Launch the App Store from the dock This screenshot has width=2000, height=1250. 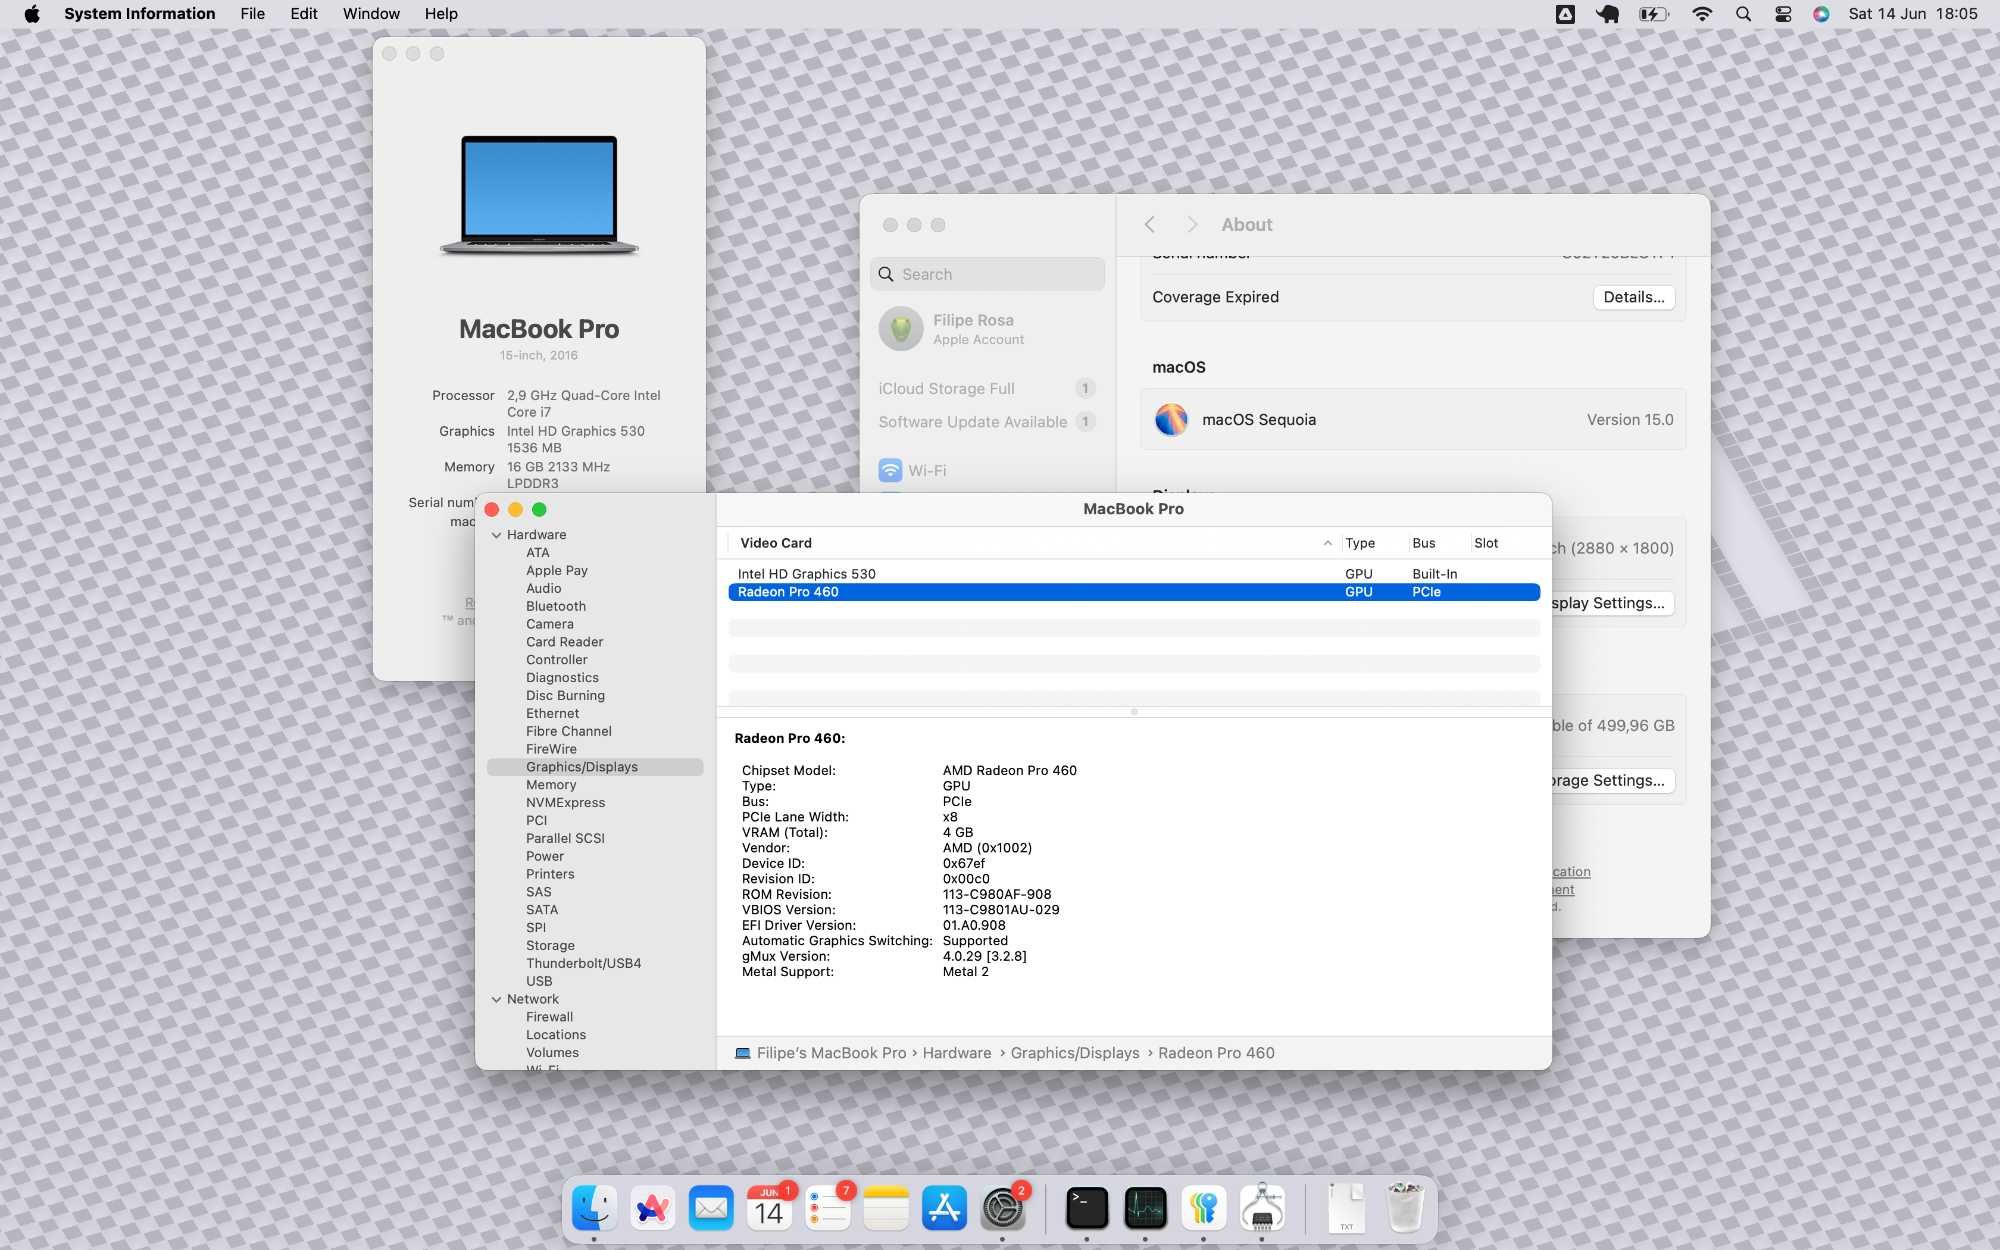(944, 1208)
